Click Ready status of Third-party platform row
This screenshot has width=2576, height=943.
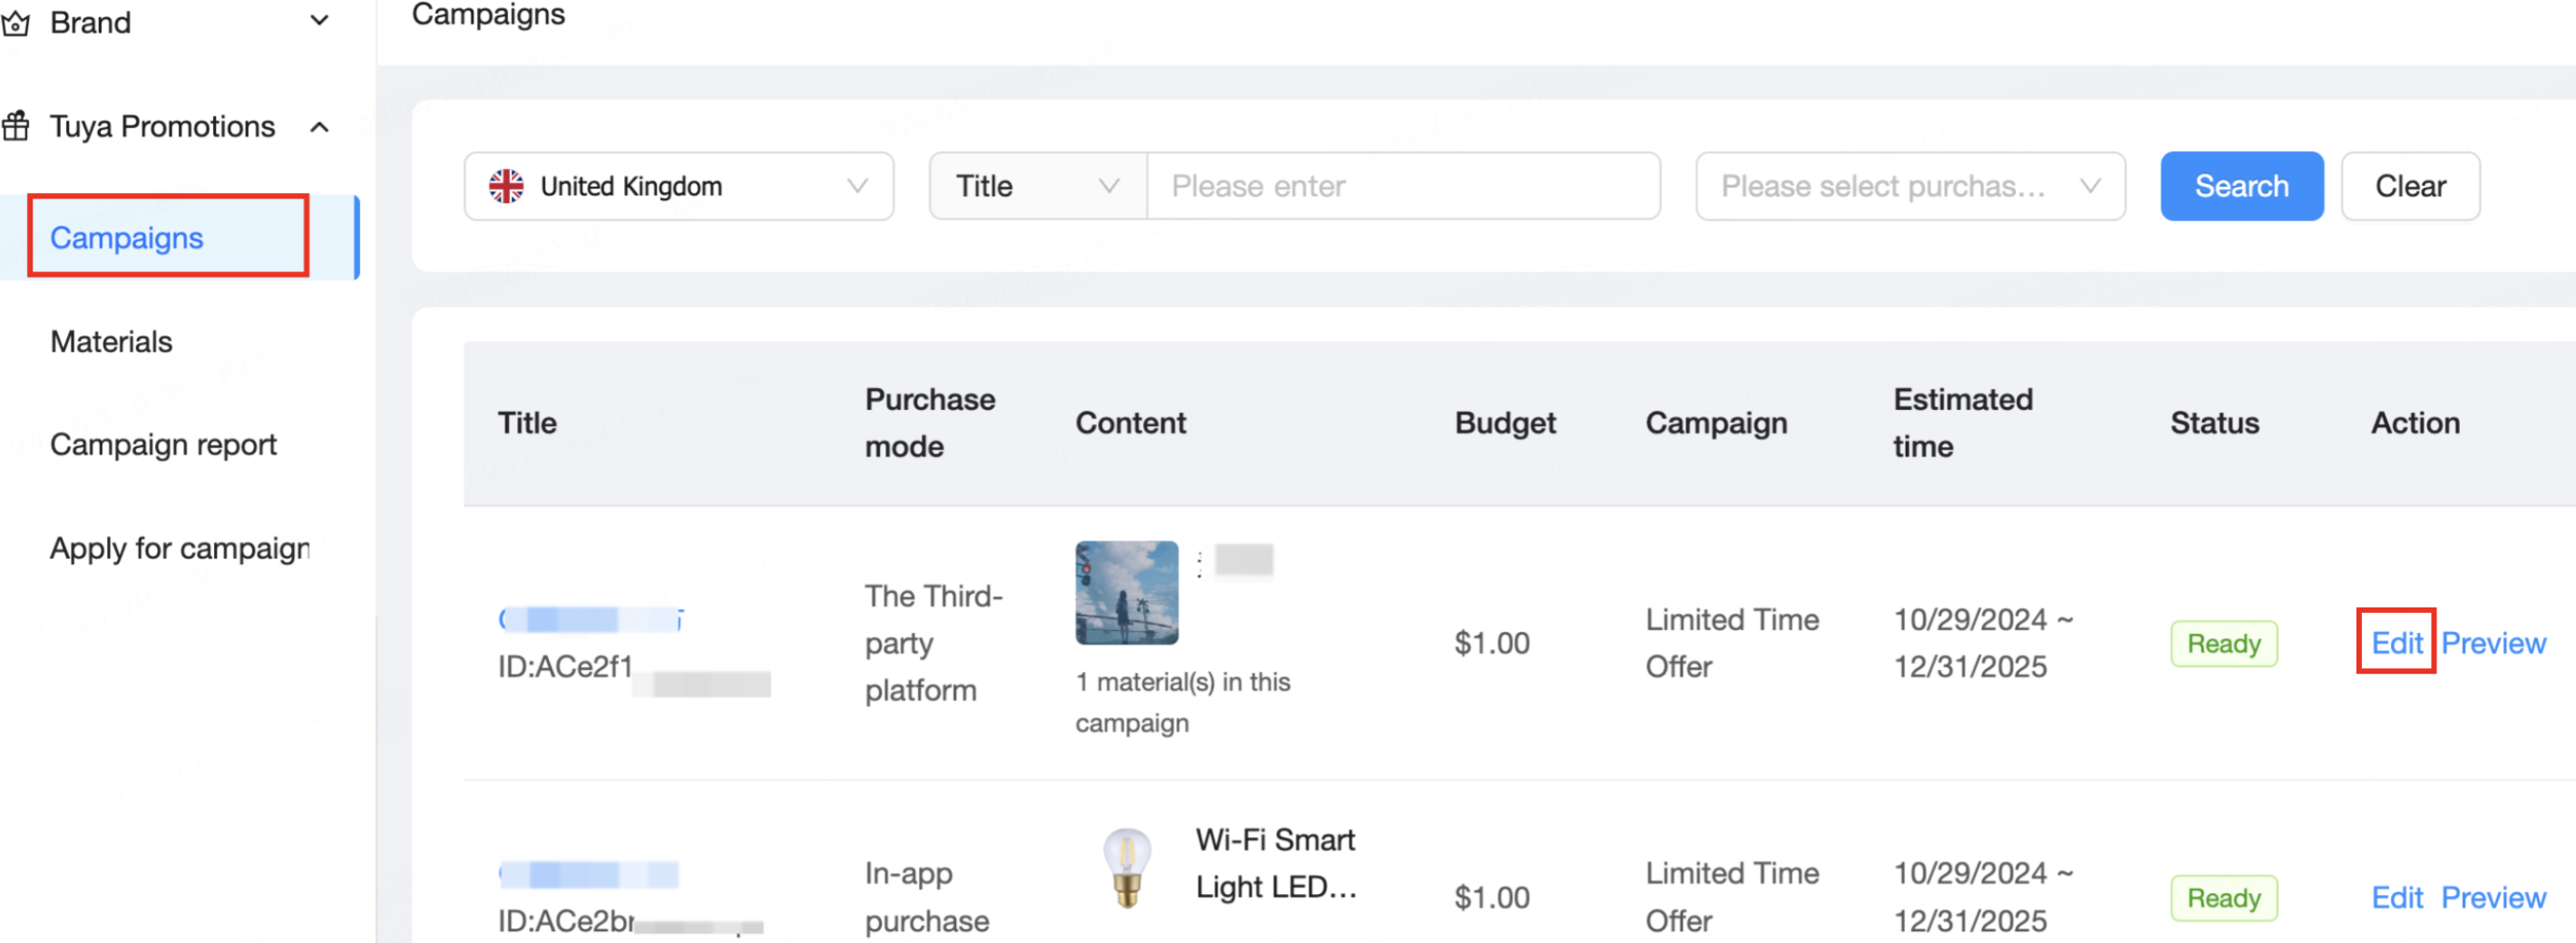pyautogui.click(x=2223, y=643)
